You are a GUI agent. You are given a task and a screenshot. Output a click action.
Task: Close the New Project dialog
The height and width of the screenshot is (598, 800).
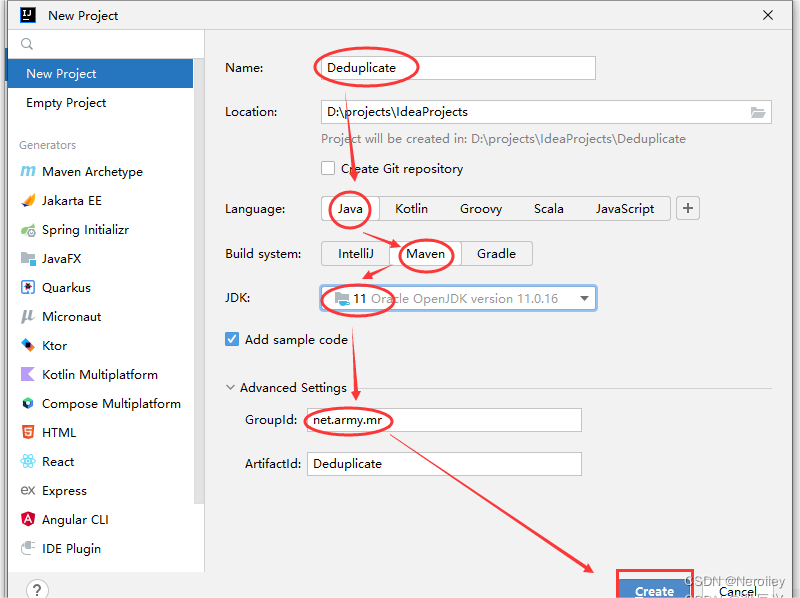[x=768, y=15]
